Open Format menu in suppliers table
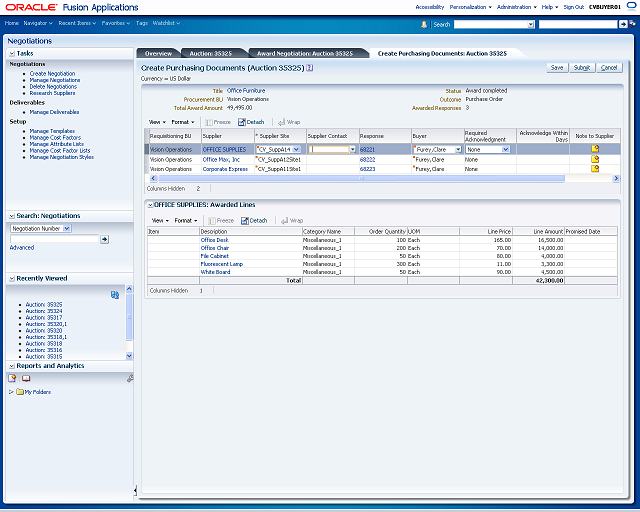This screenshot has width=640, height=512. [x=183, y=122]
